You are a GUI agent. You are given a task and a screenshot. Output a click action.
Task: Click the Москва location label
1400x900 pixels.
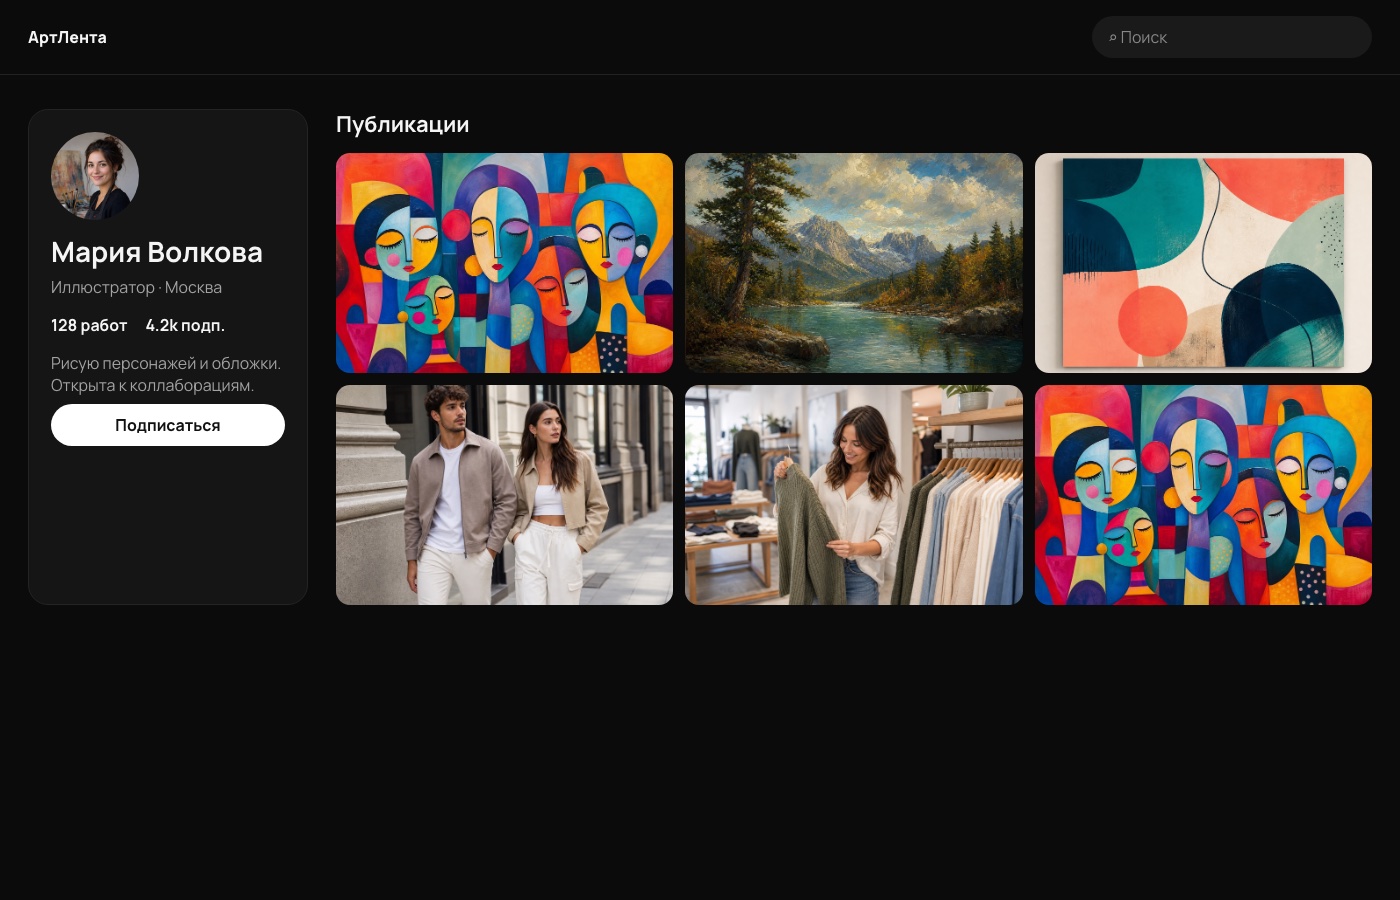click(193, 287)
